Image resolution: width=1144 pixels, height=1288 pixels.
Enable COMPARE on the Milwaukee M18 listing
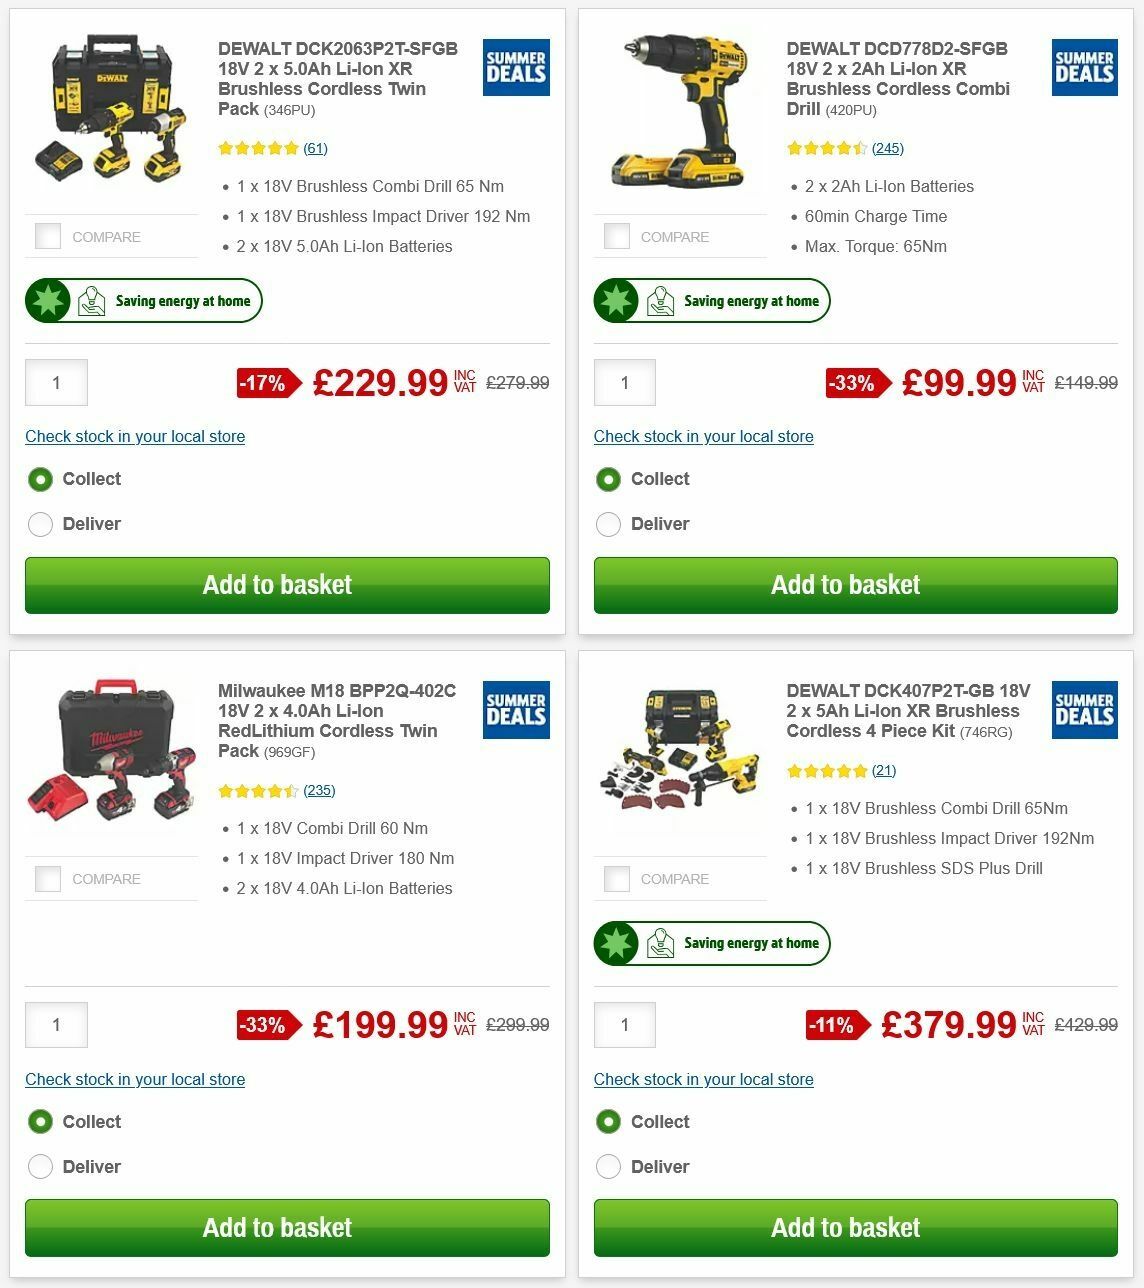coord(48,878)
